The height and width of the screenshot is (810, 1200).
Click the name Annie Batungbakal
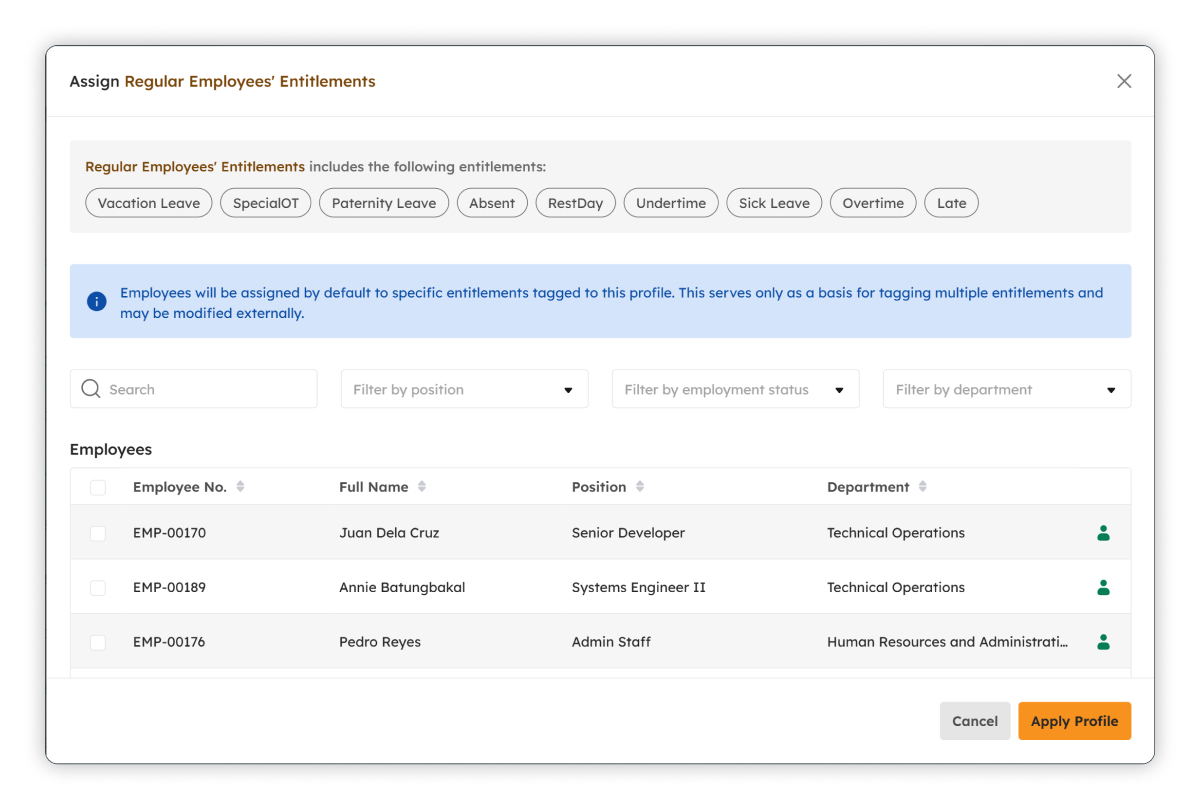(x=402, y=587)
